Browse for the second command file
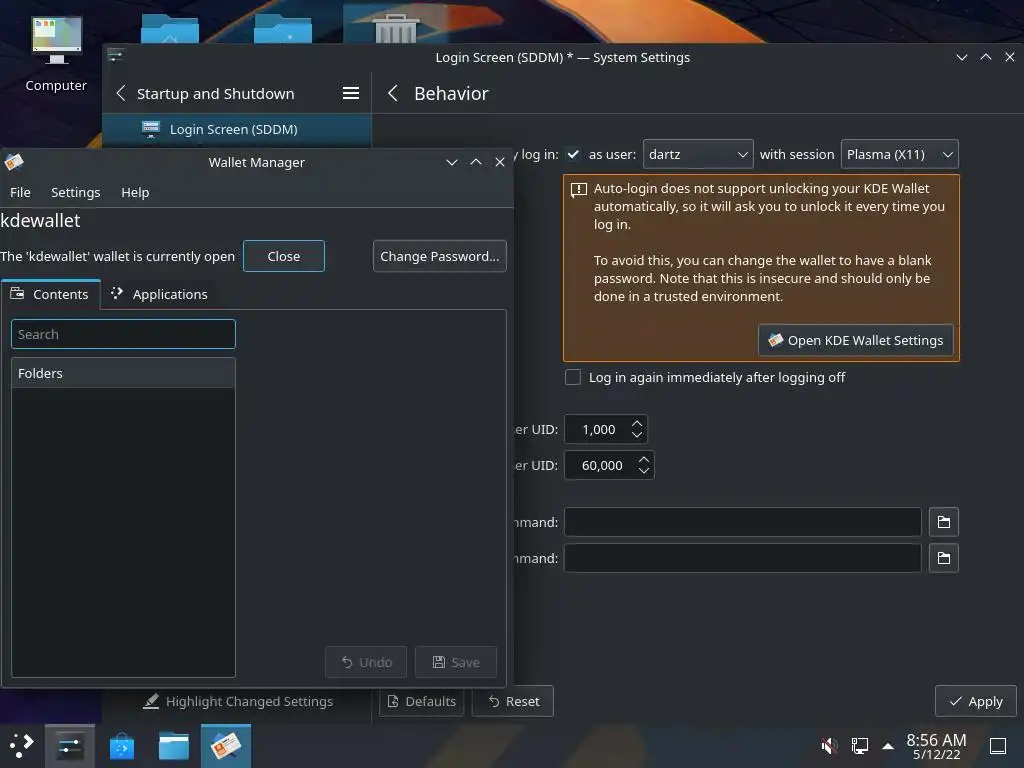The height and width of the screenshot is (768, 1024). coord(944,558)
